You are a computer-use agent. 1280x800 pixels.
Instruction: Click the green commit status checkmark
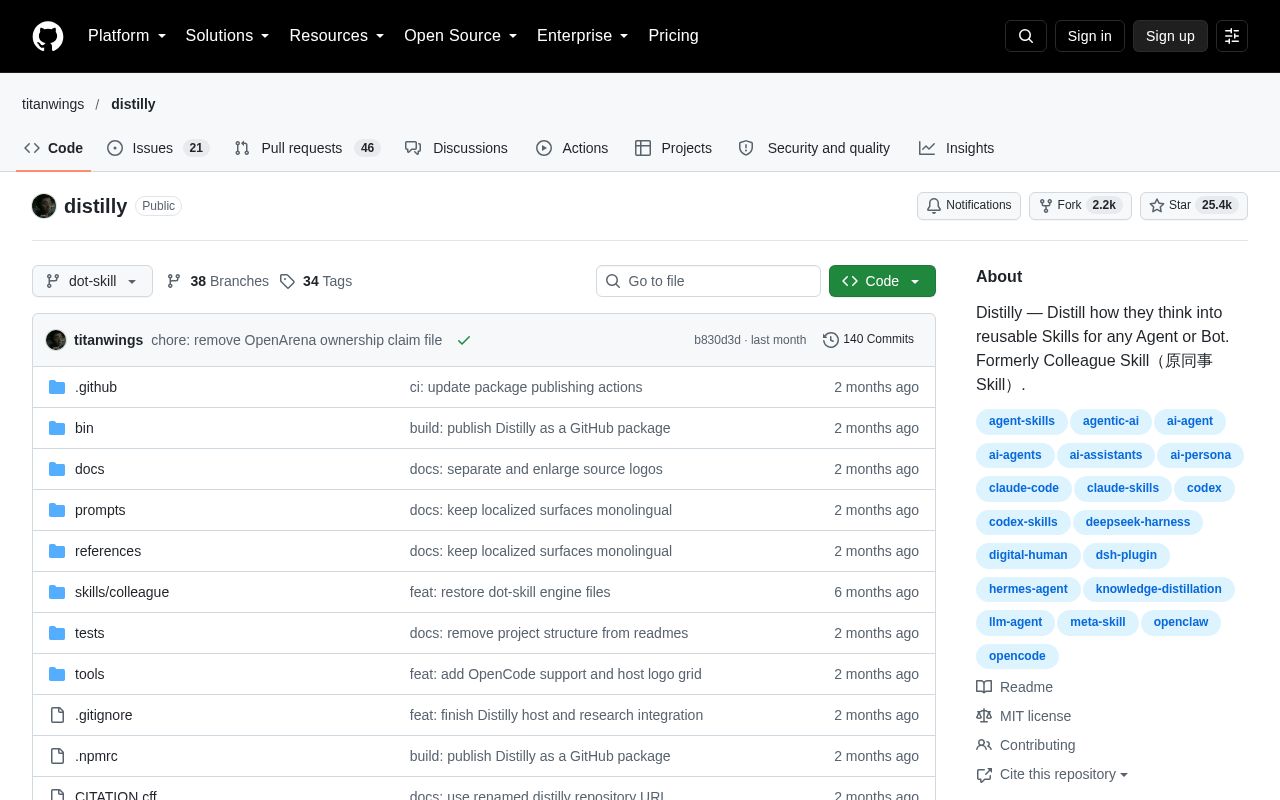click(464, 340)
